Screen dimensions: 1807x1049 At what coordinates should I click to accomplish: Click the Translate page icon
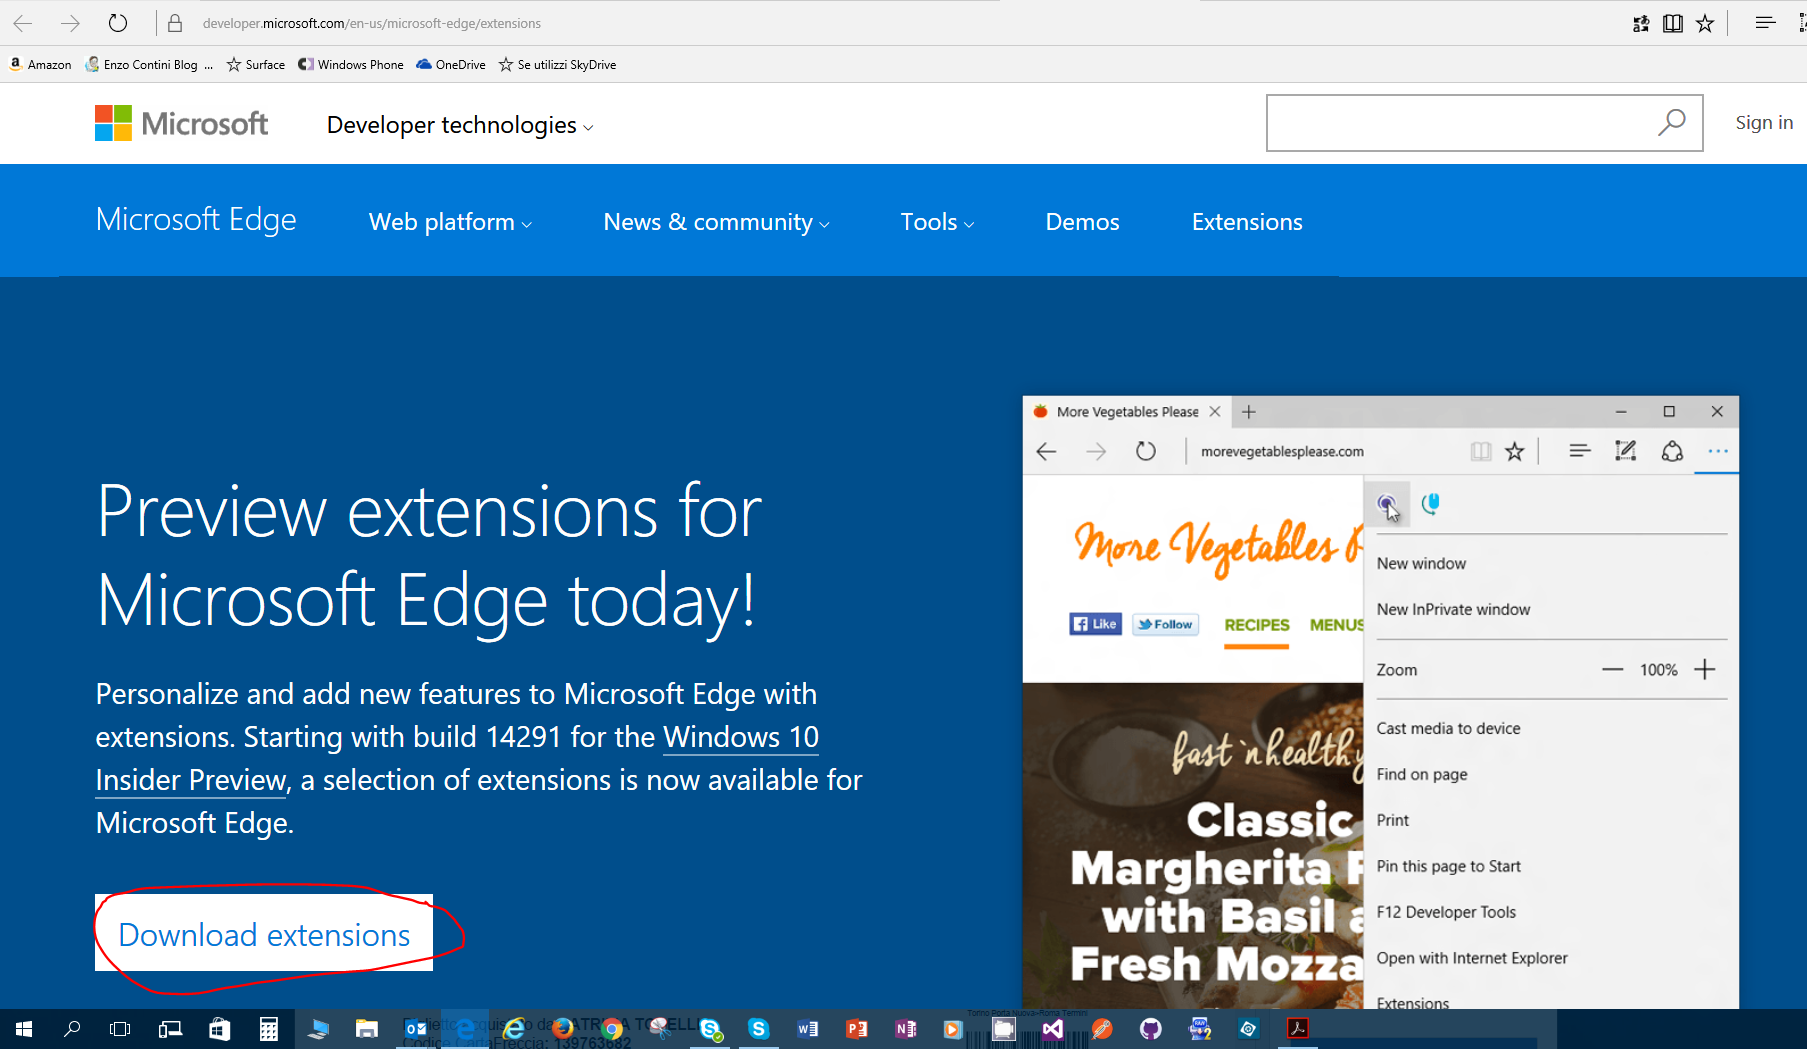click(1641, 23)
